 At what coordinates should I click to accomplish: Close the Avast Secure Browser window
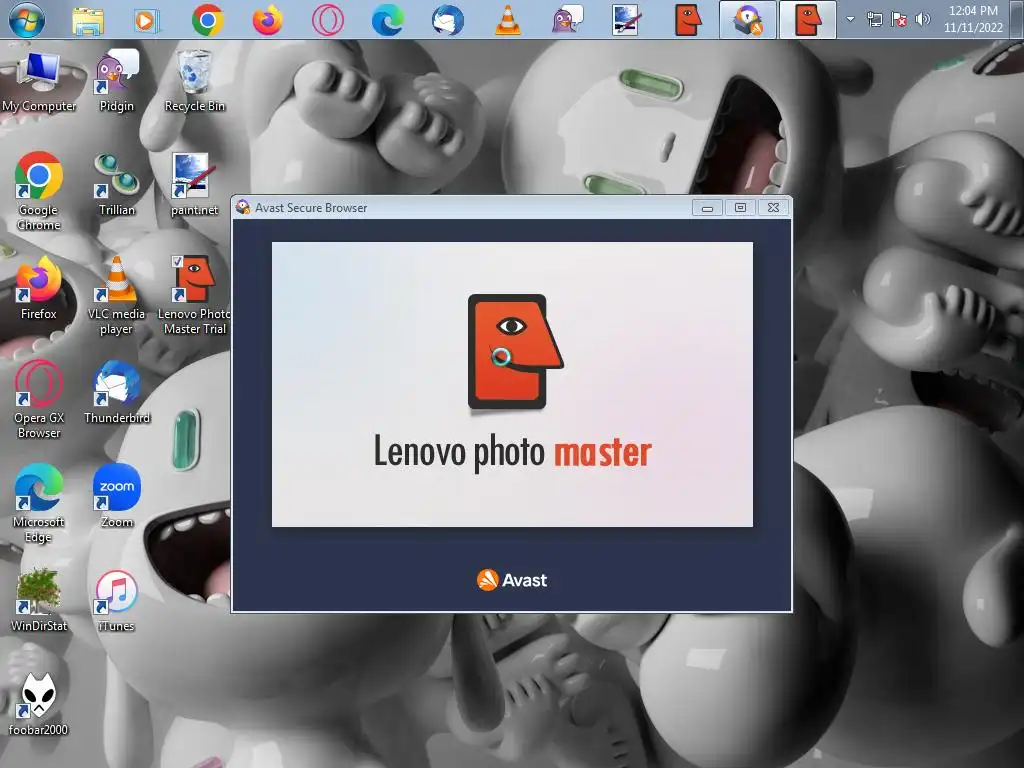(x=773, y=208)
